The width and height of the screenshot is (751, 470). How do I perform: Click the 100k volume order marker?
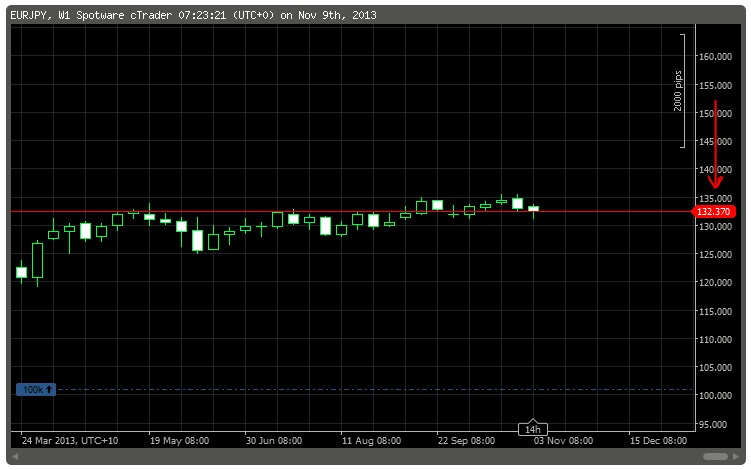tap(36, 390)
